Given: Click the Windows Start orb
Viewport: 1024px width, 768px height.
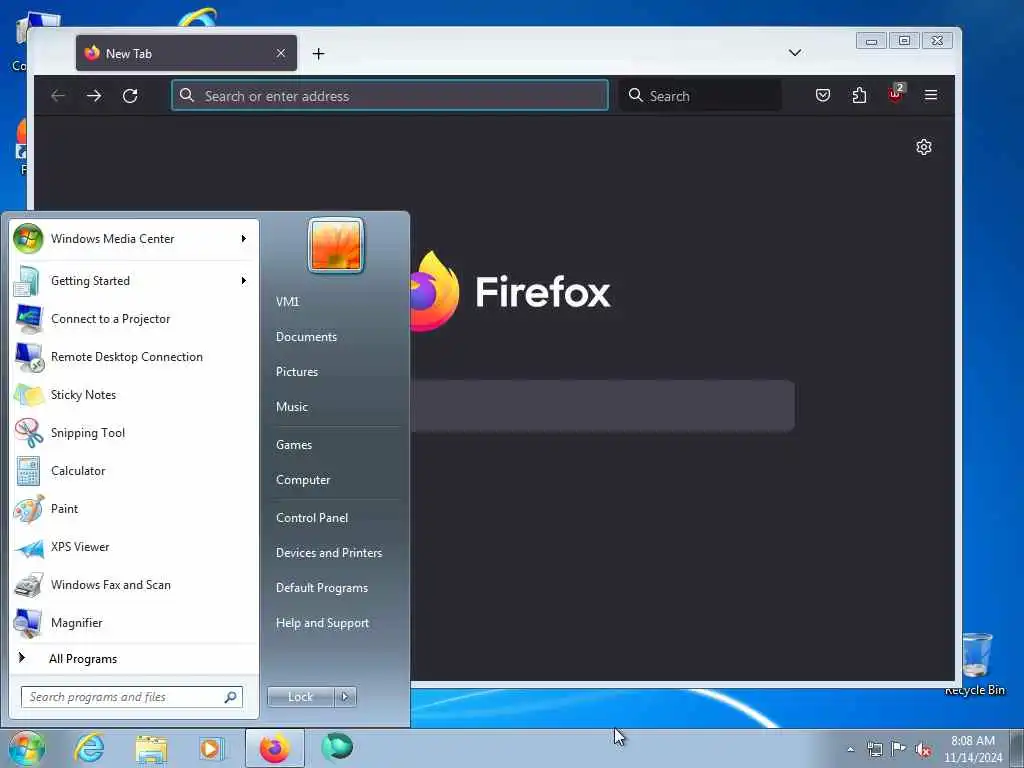Looking at the screenshot, I should [27, 748].
